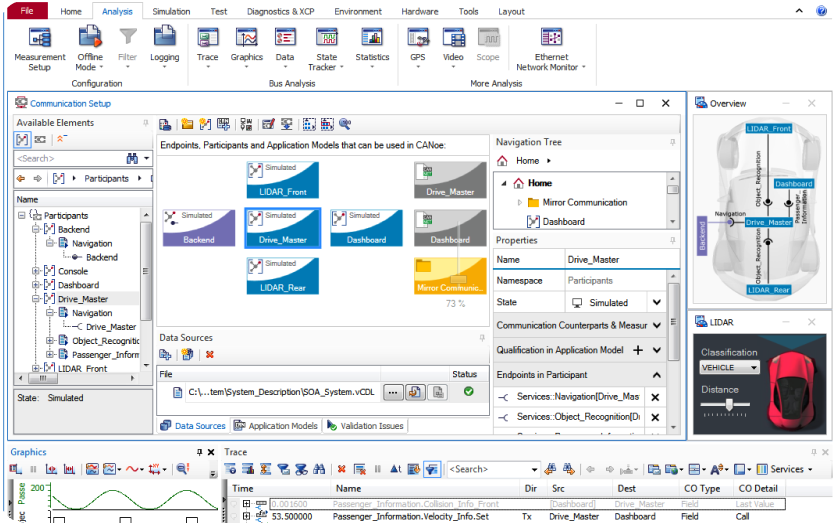Screen dimensions: 833x523
Task: Open the Validation Issues tab
Action: click(365, 426)
